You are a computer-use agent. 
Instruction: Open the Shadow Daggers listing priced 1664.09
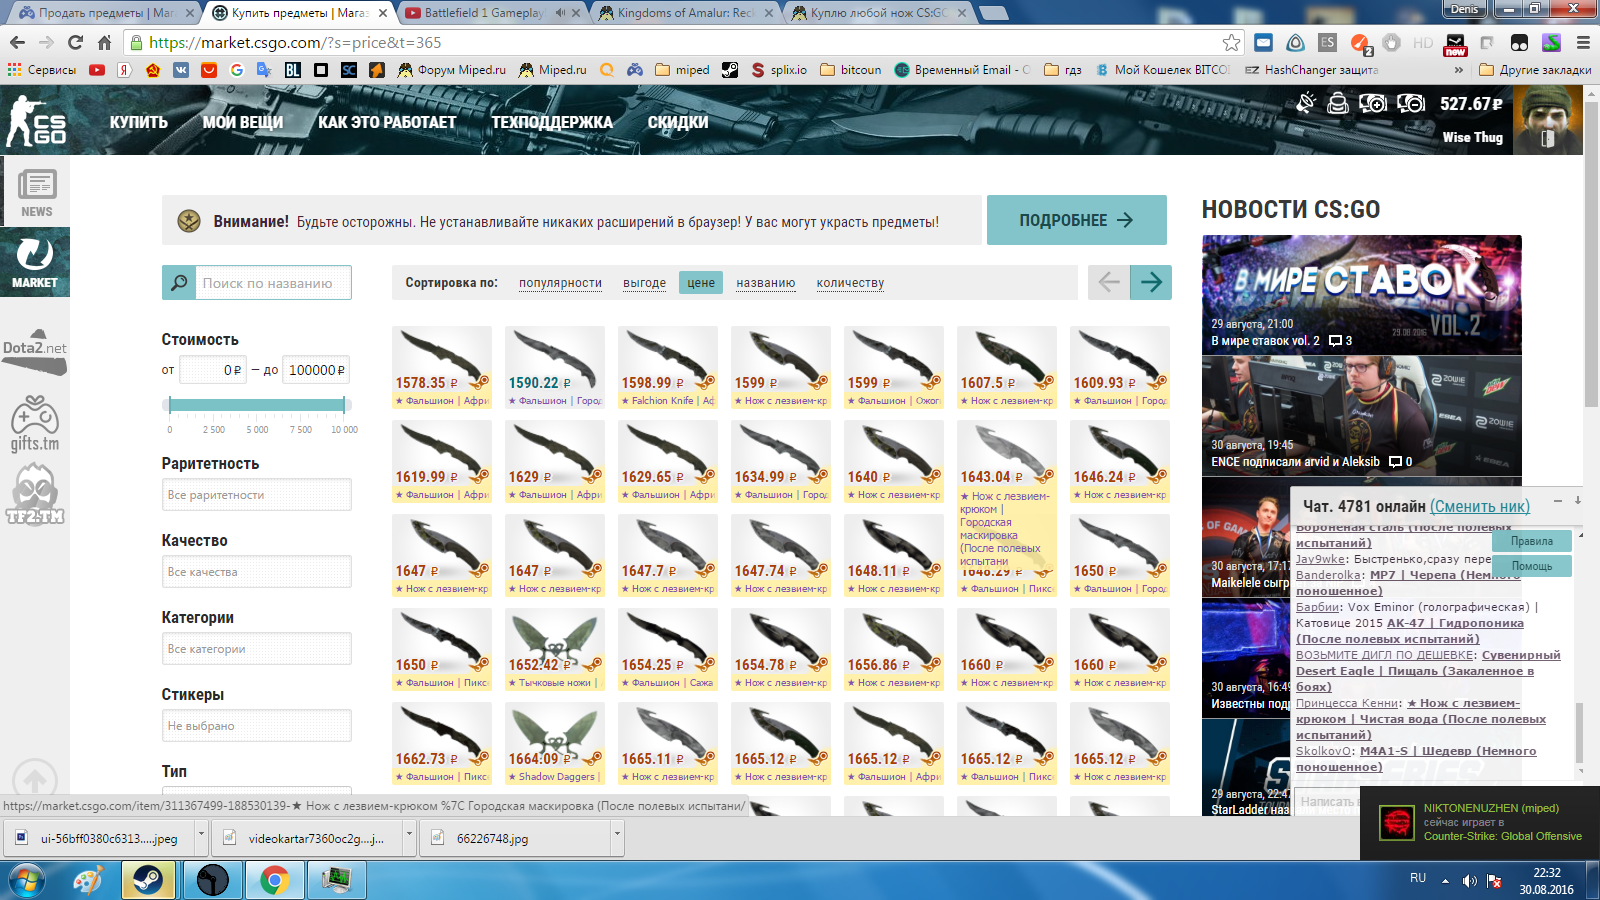pyautogui.click(x=555, y=743)
